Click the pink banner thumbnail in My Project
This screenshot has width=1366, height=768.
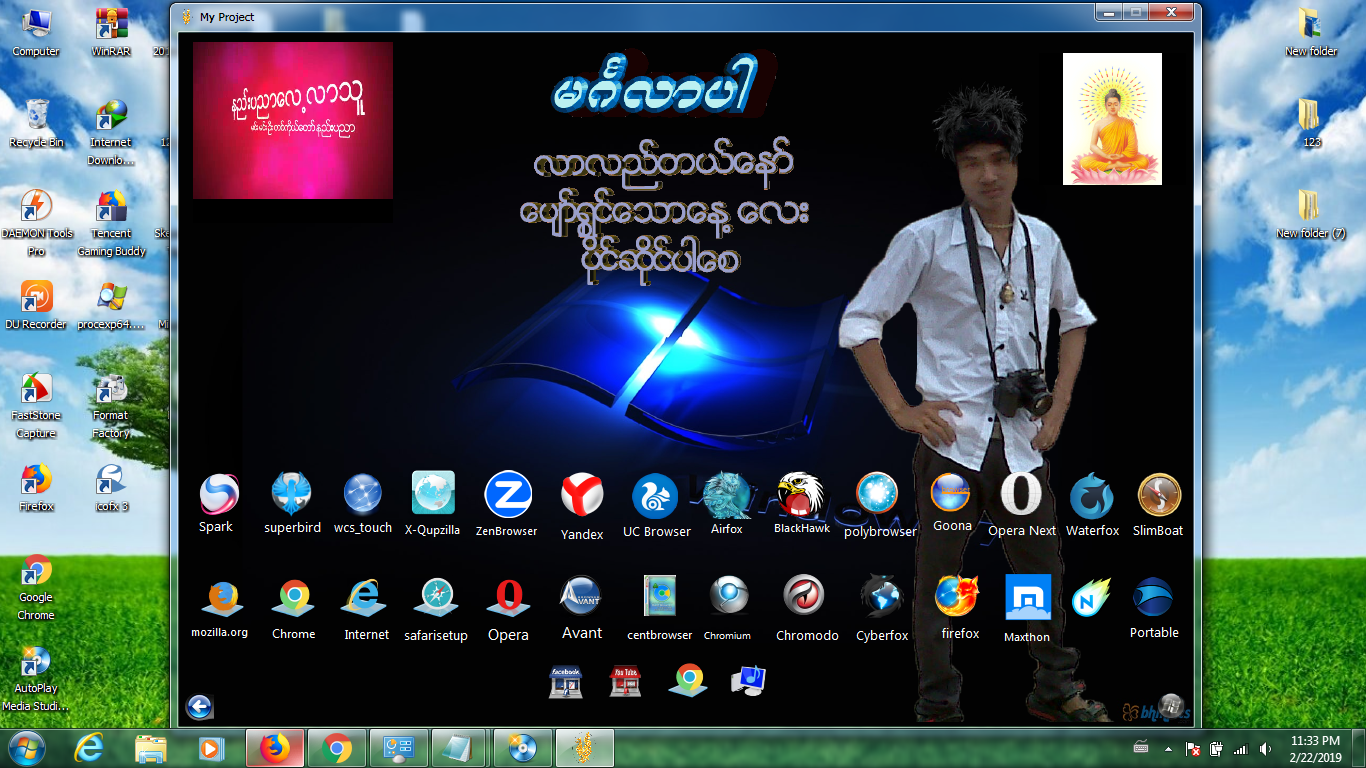(x=293, y=120)
